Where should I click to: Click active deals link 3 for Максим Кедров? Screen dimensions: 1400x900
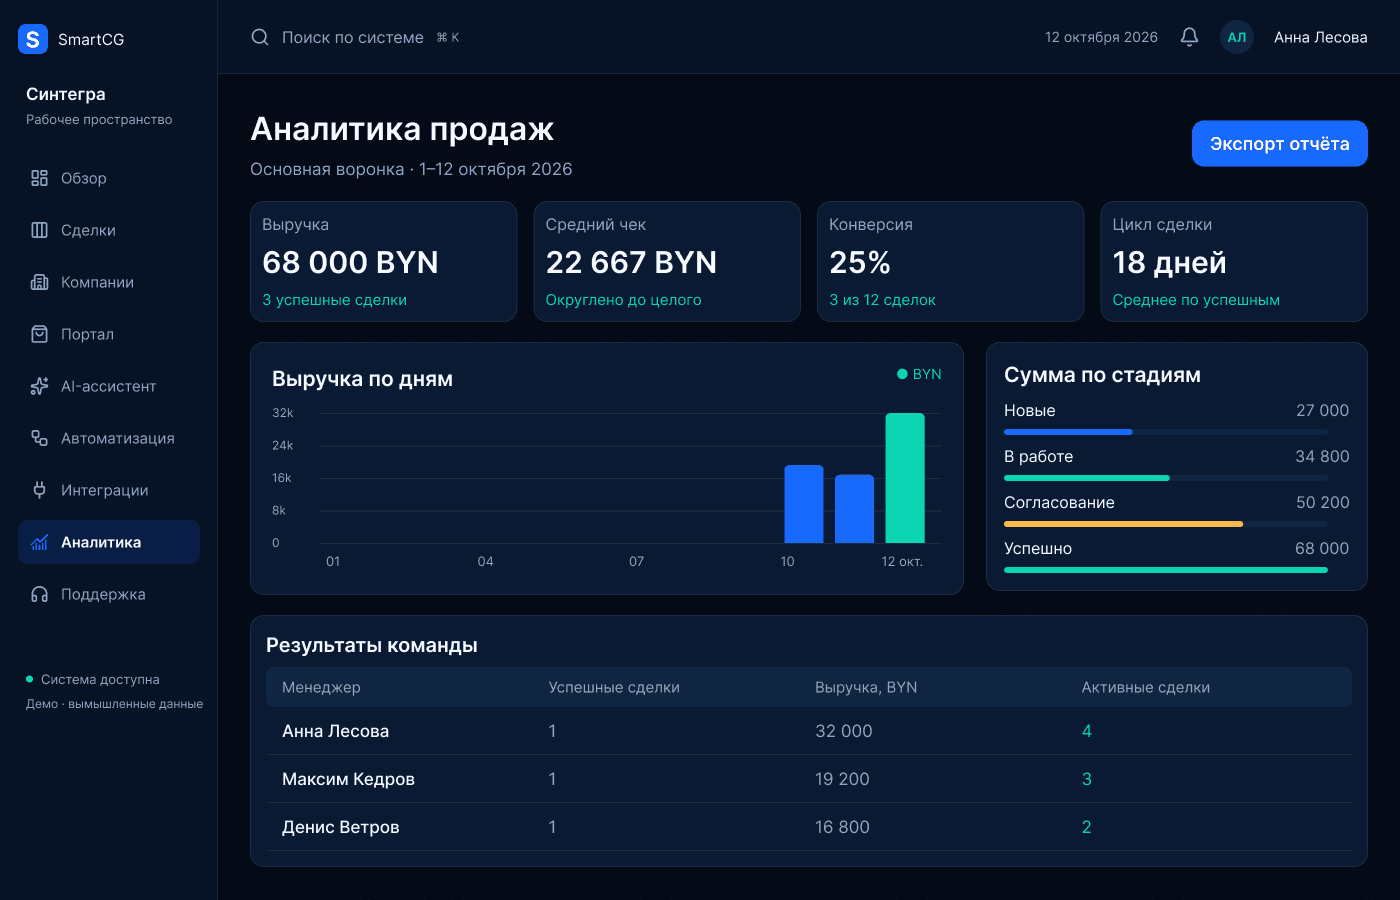pyautogui.click(x=1087, y=779)
